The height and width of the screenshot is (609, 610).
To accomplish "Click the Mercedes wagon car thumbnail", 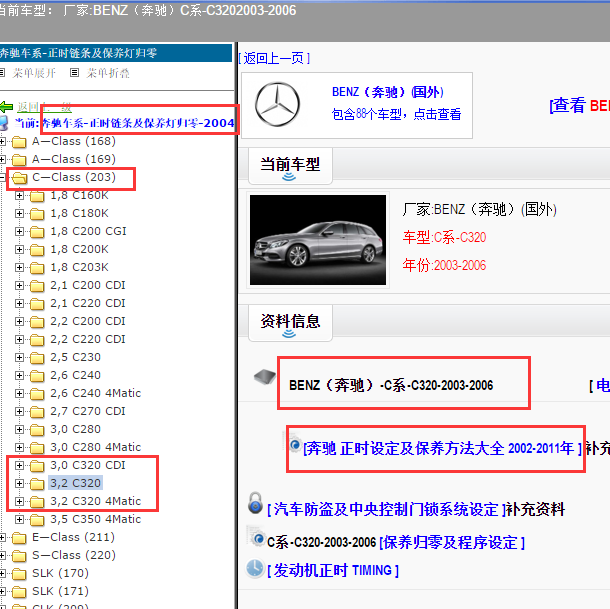I will [x=318, y=240].
